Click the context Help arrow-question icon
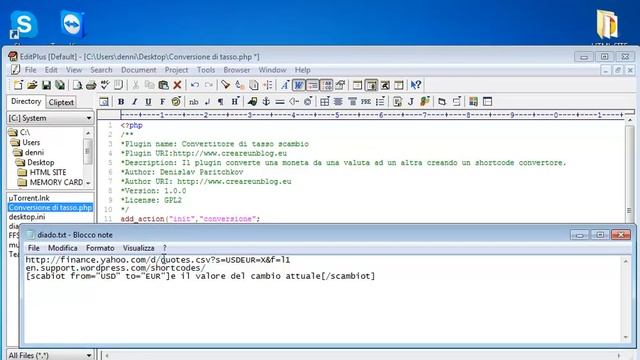 (416, 85)
